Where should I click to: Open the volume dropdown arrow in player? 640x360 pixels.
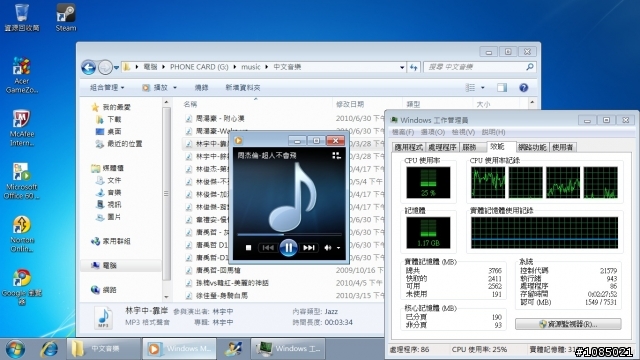(x=338, y=248)
